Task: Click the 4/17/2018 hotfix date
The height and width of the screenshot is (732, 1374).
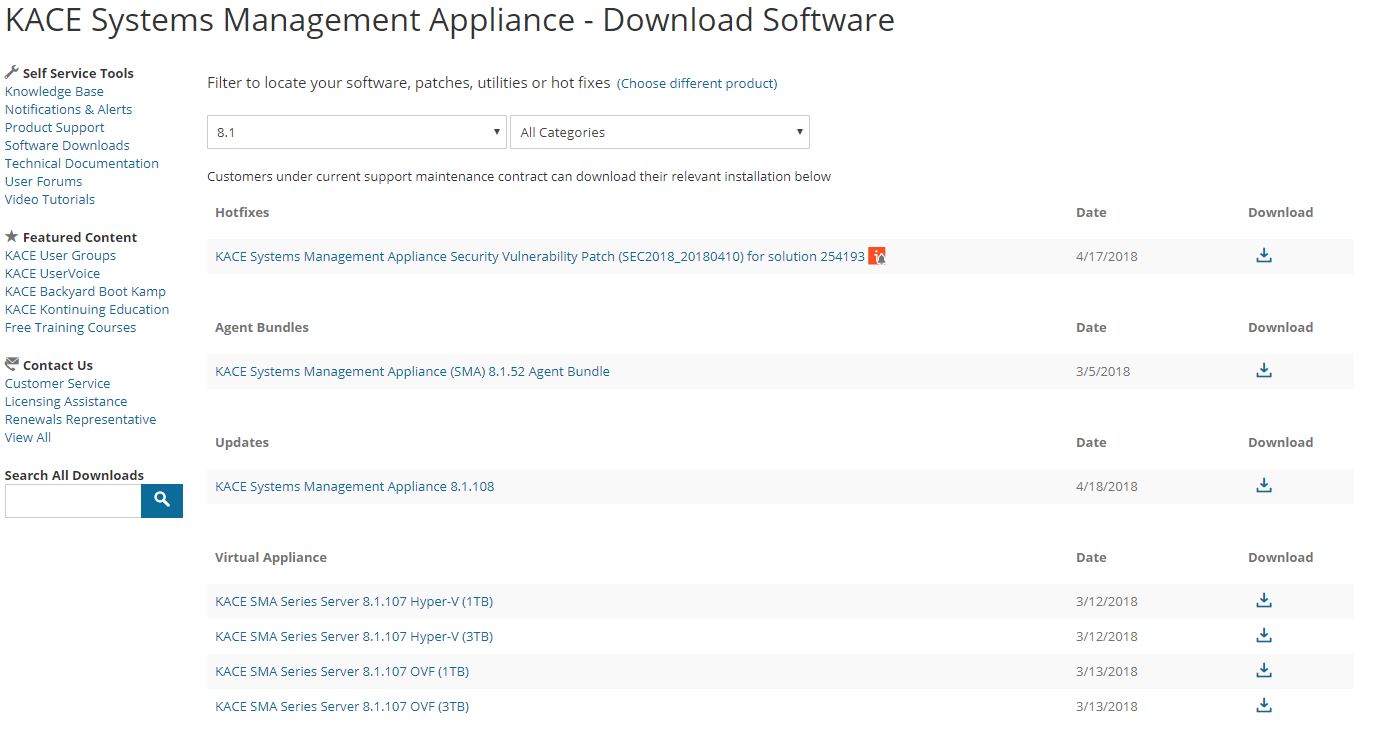Action: [1107, 257]
